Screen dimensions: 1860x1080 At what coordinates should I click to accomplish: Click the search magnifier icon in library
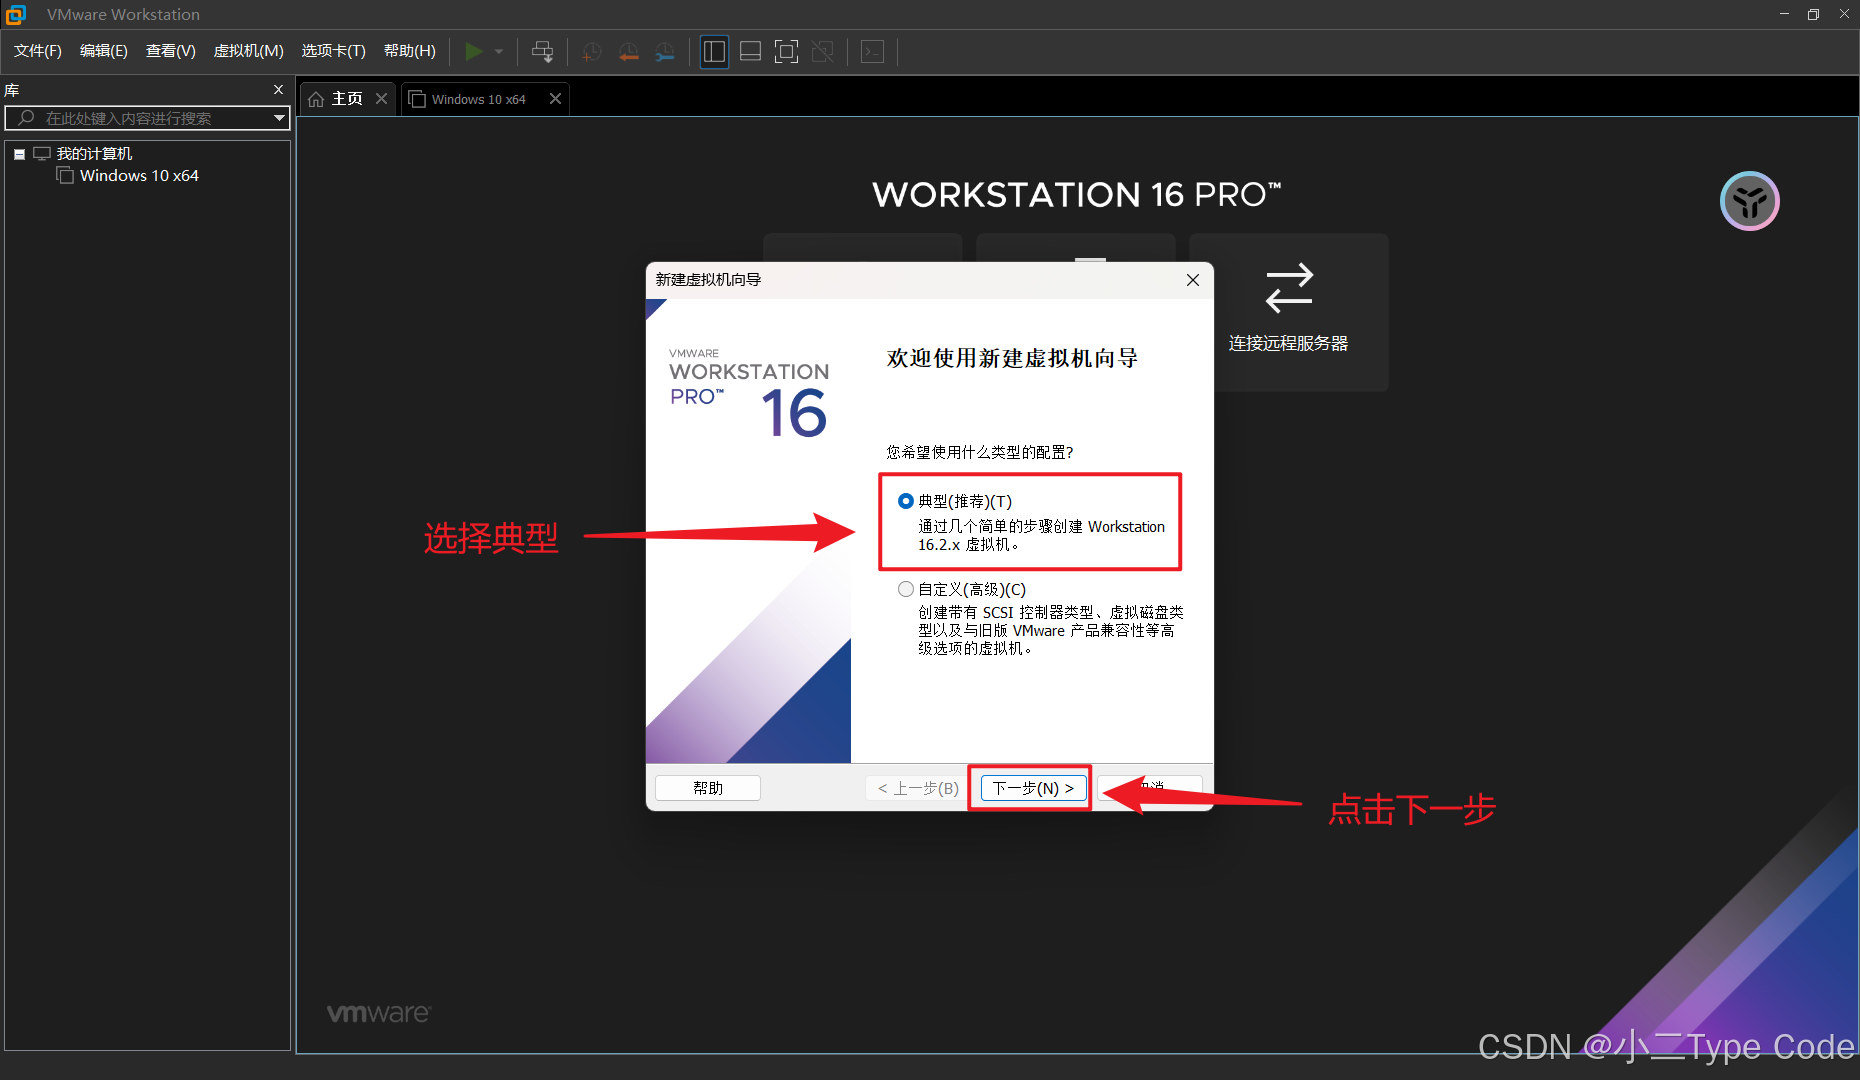click(x=27, y=118)
